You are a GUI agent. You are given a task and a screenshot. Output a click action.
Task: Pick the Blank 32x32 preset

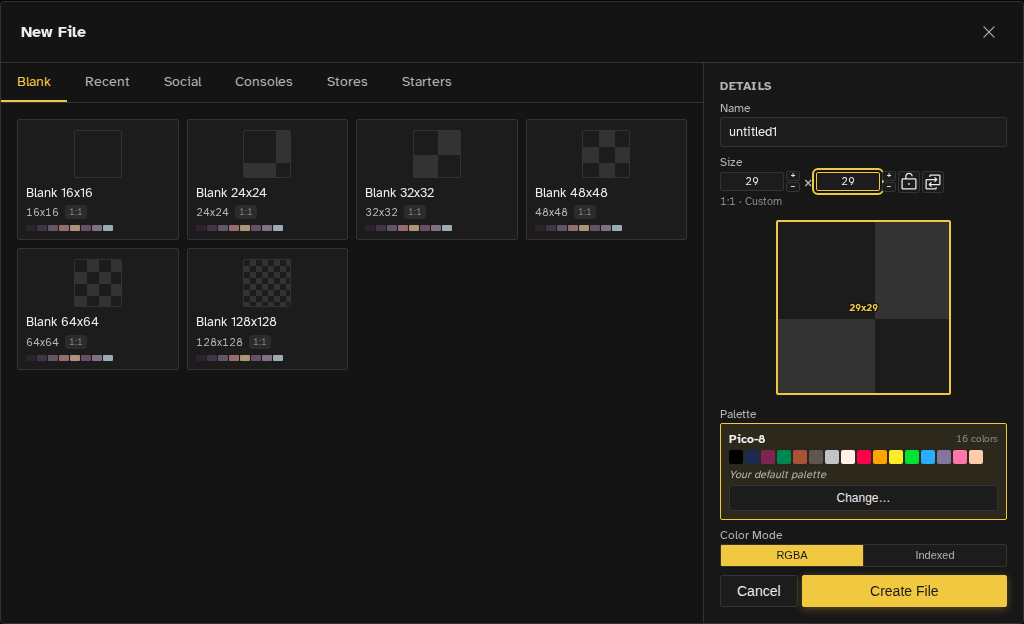pyautogui.click(x=437, y=179)
